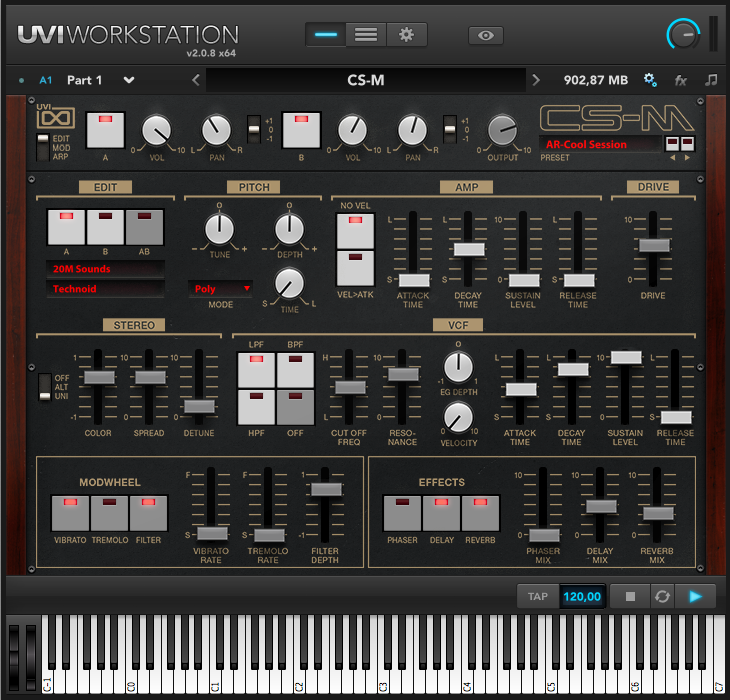Click the pitch TUNE knob
730x700 pixels.
click(x=219, y=229)
